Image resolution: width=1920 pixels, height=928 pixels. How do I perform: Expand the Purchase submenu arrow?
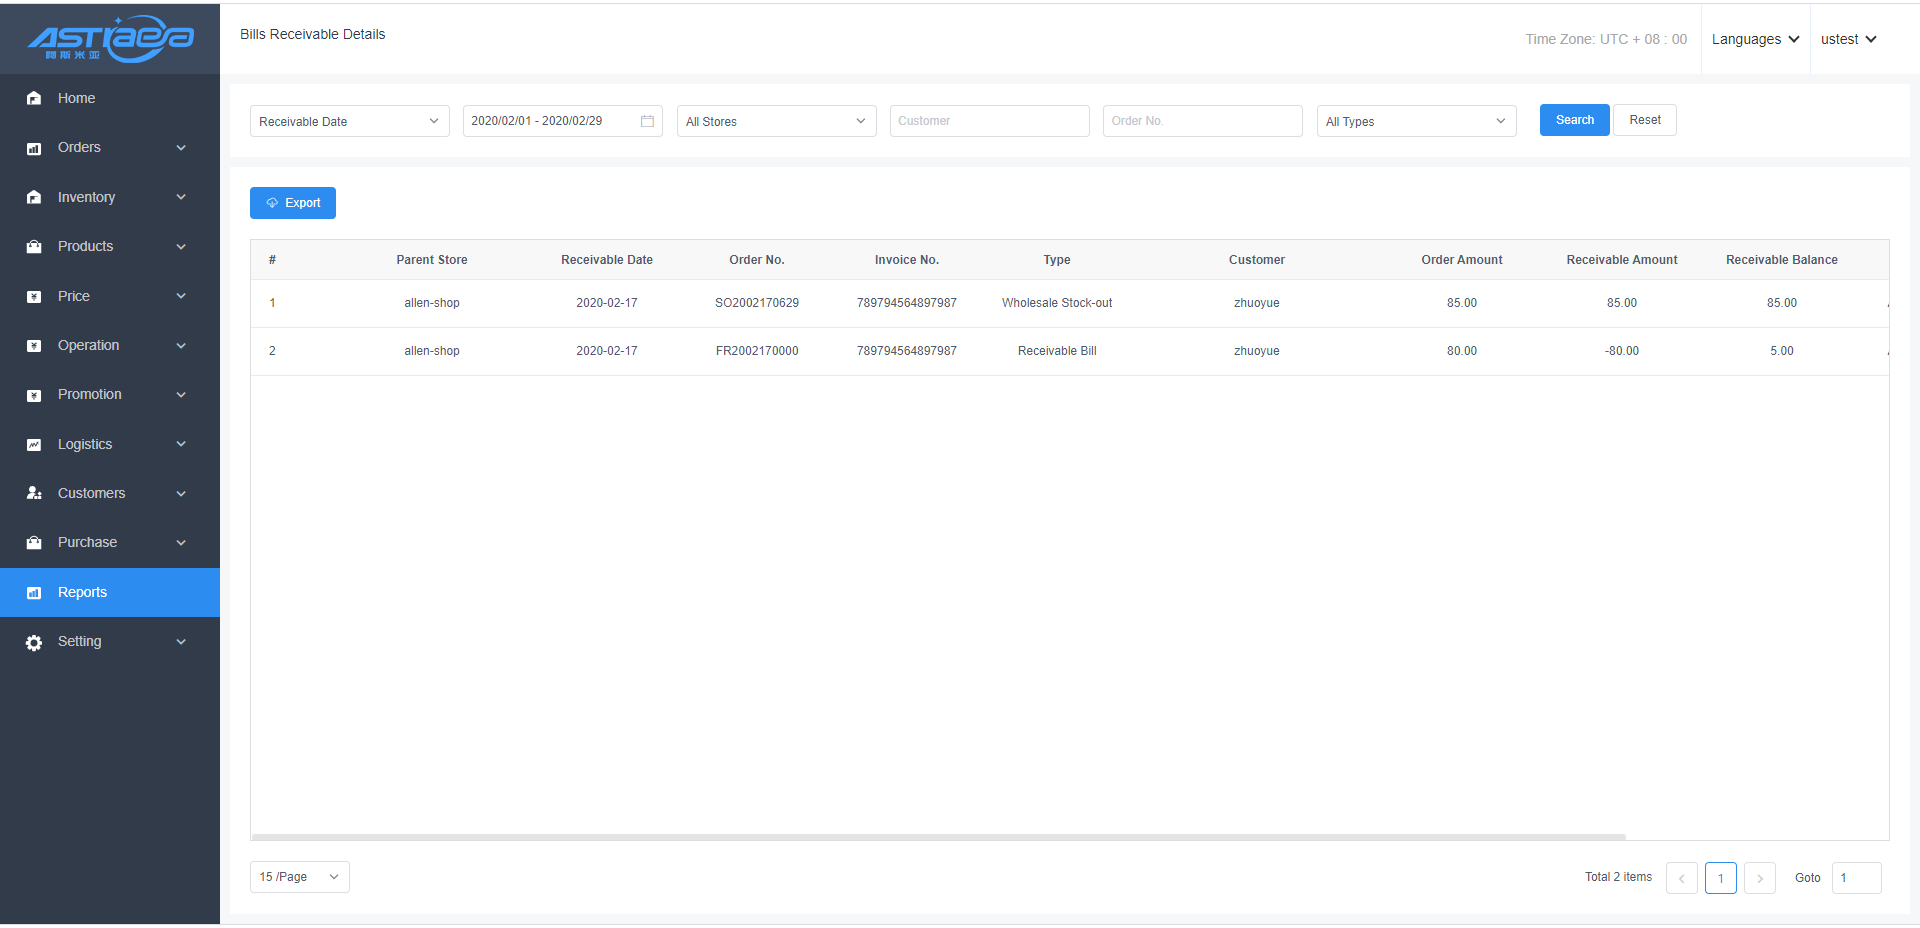181,543
